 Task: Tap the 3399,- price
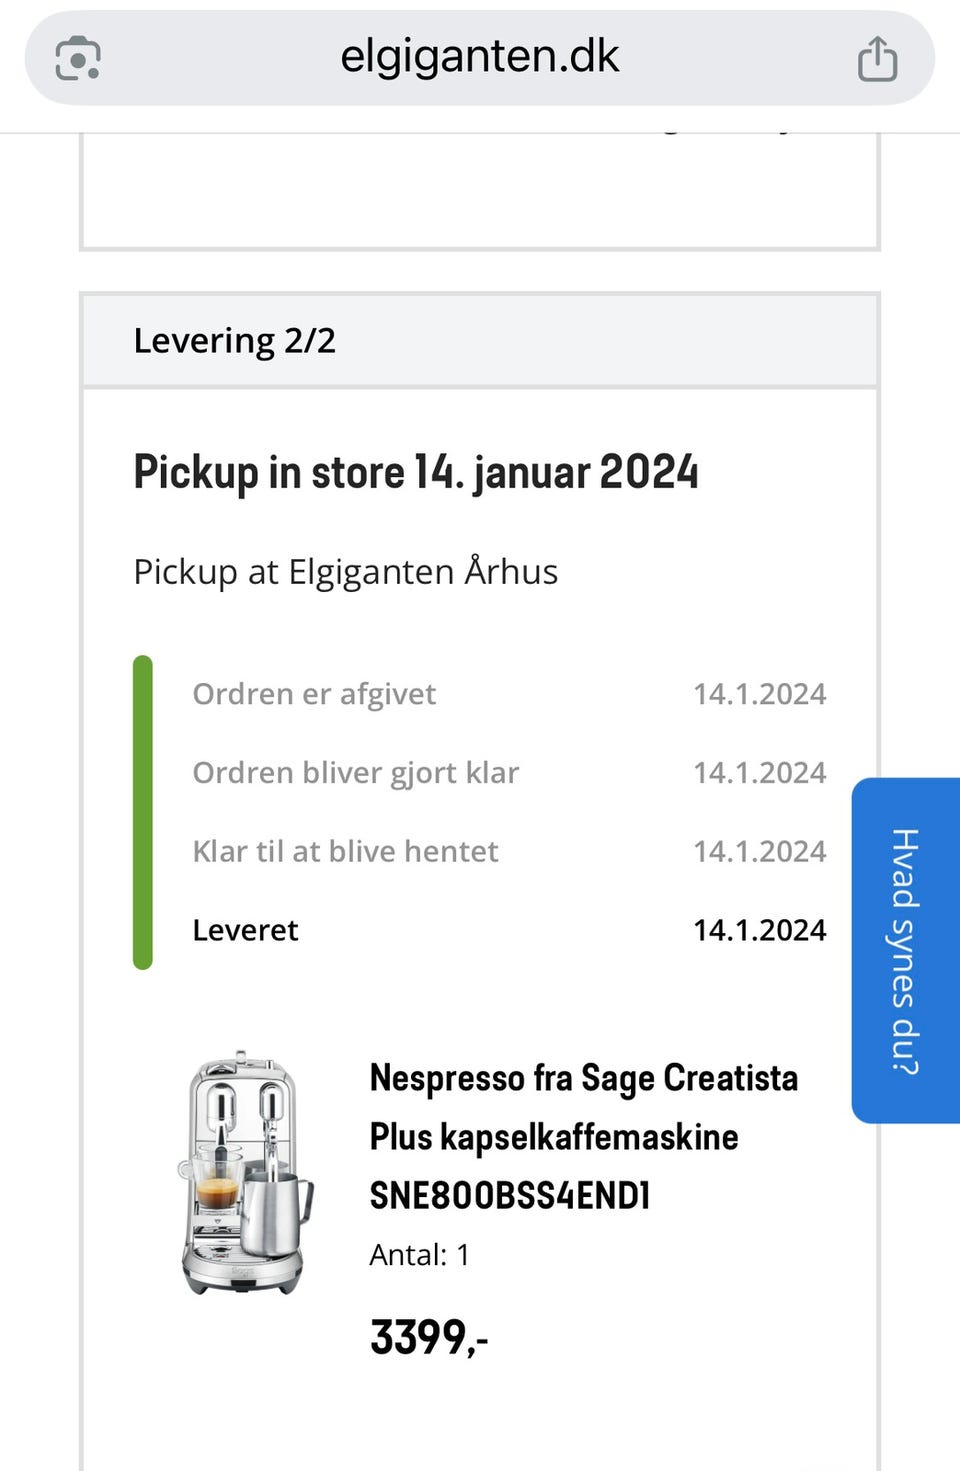click(x=429, y=1337)
